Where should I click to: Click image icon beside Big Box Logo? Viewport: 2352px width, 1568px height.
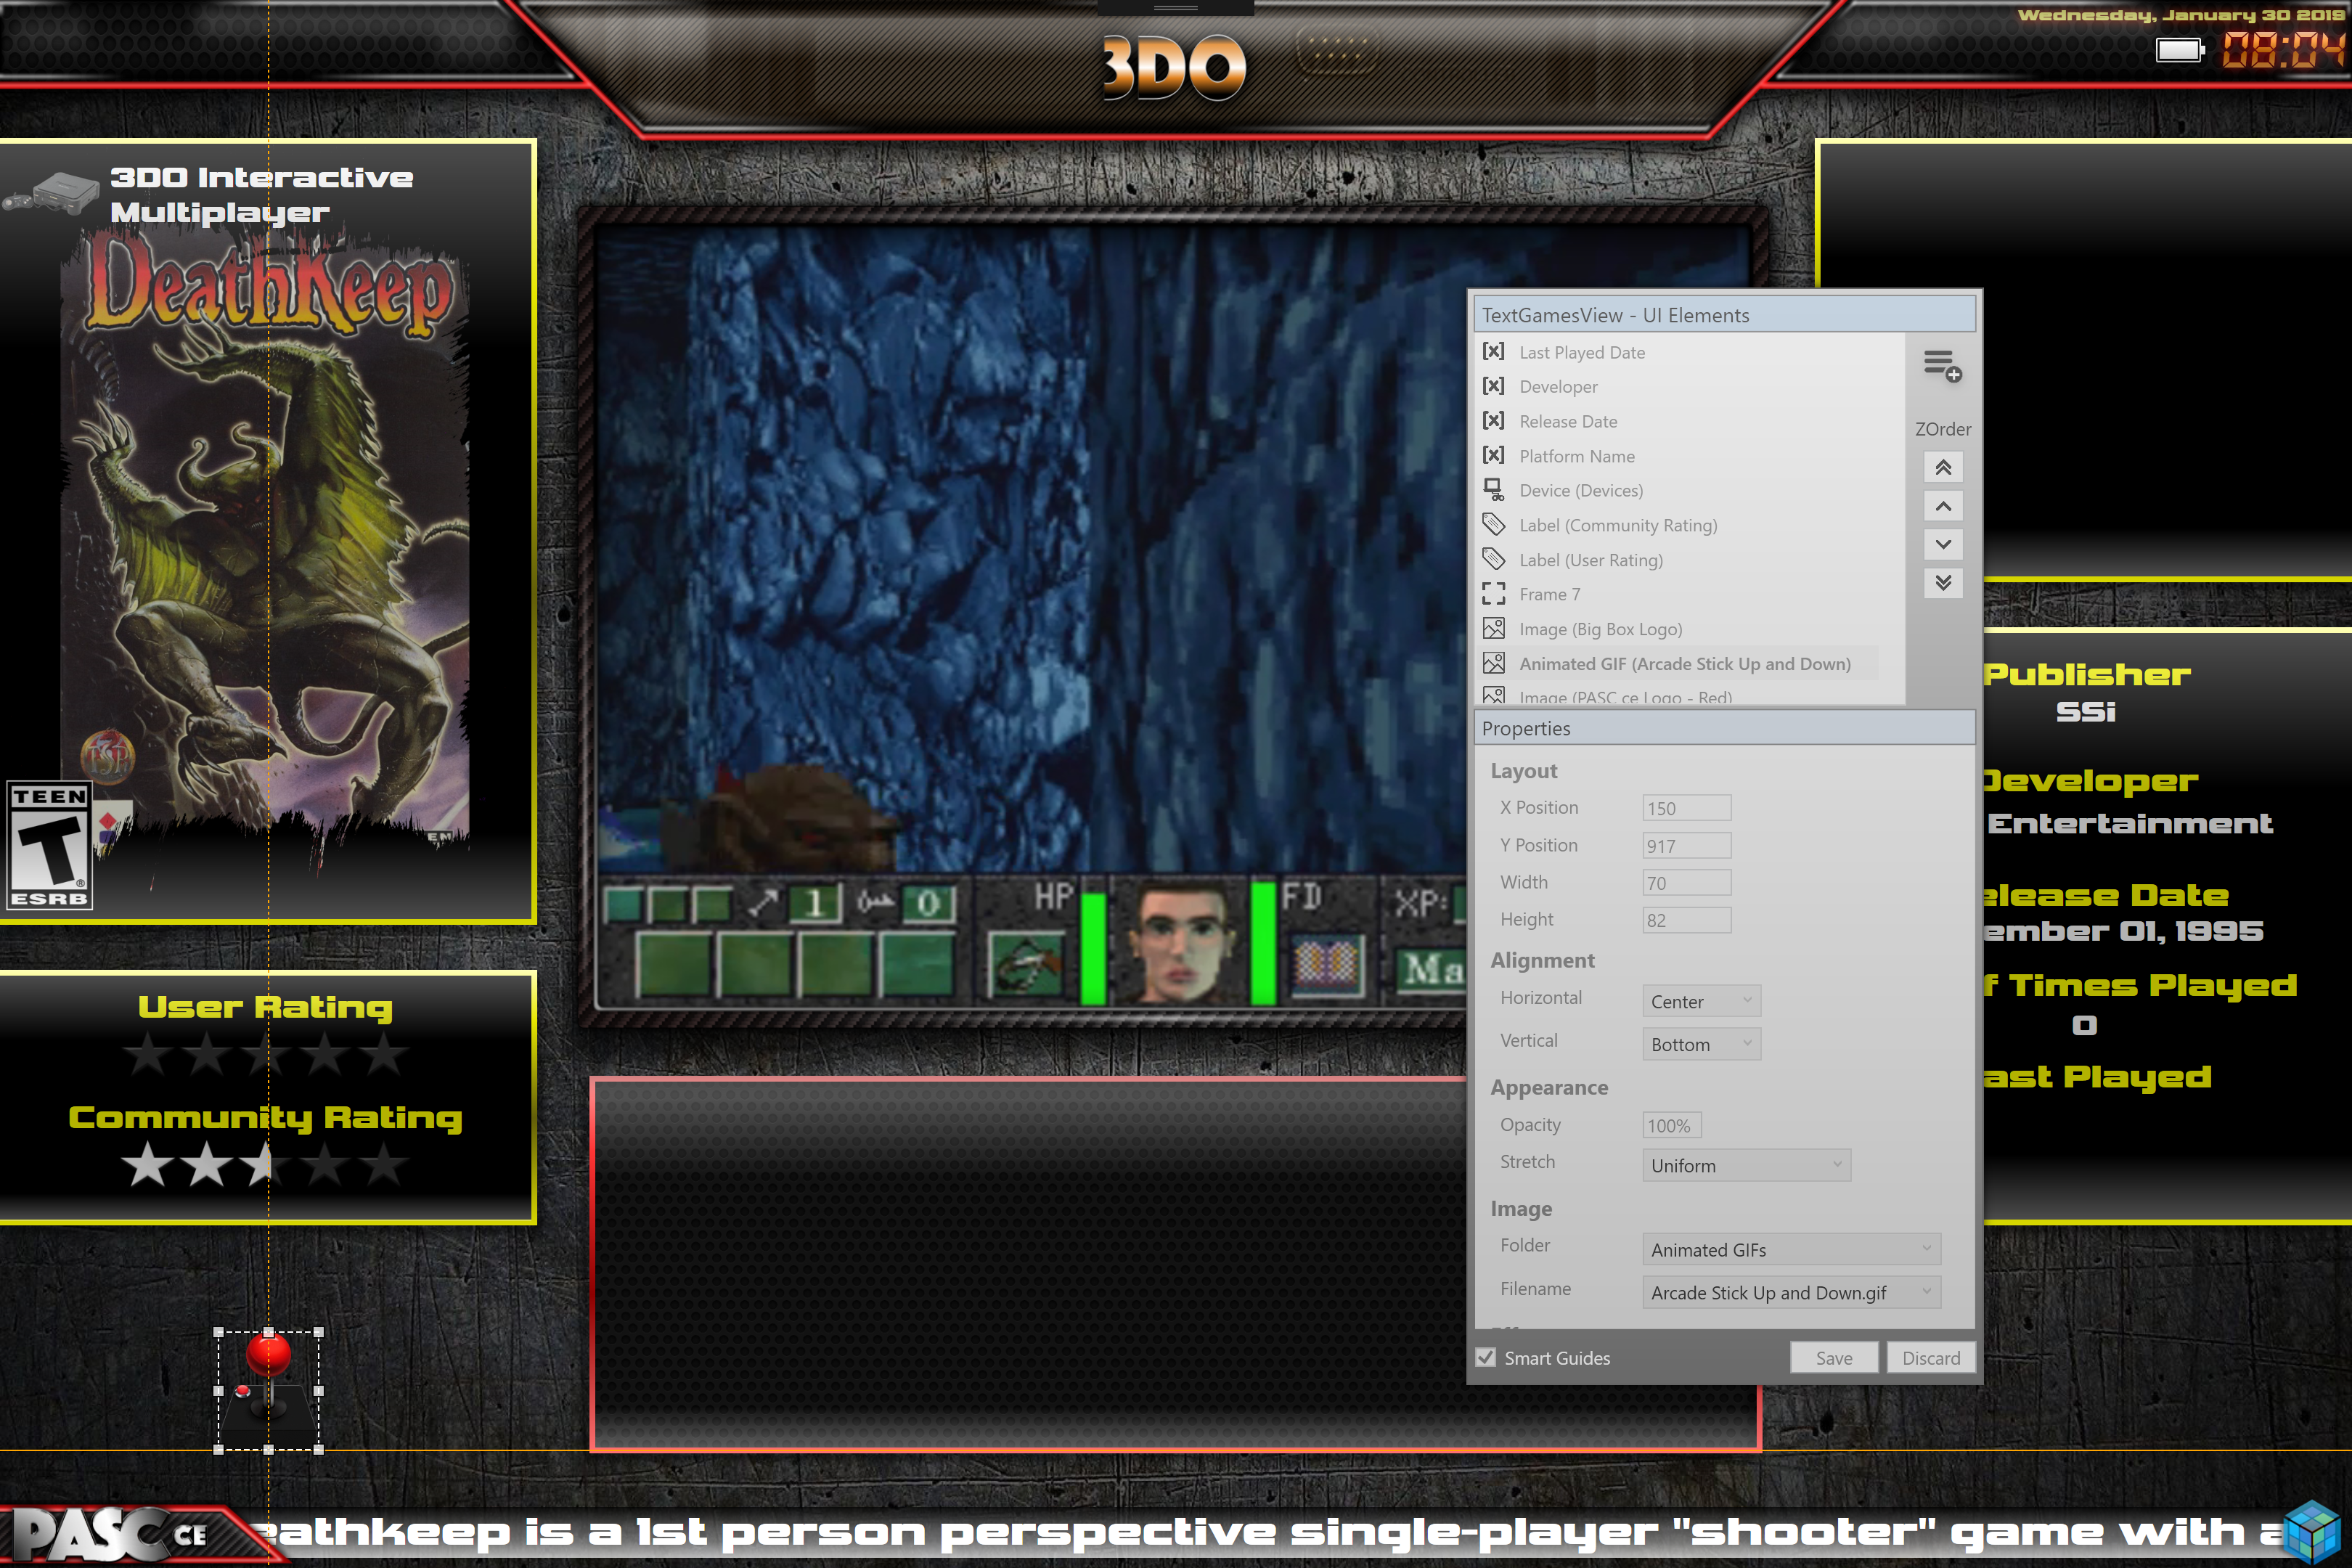pos(1493,628)
